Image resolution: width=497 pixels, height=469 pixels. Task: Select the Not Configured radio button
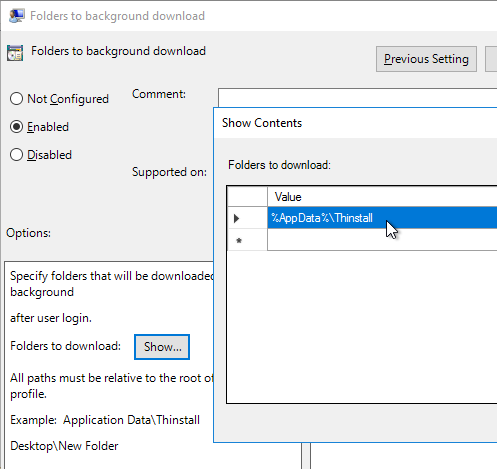[x=16, y=99]
